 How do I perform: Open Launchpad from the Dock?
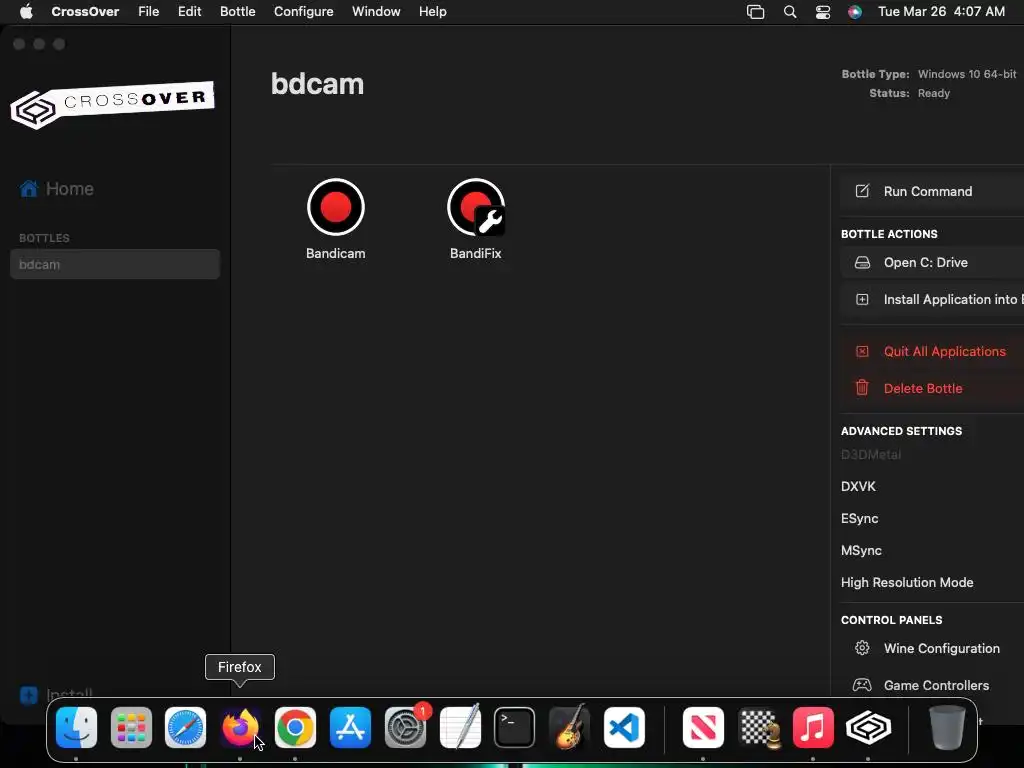pos(131,728)
